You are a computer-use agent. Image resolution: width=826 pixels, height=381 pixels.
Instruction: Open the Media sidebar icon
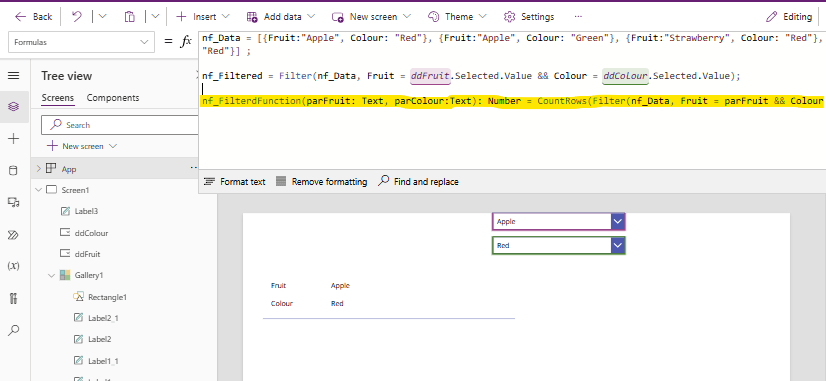tap(14, 202)
